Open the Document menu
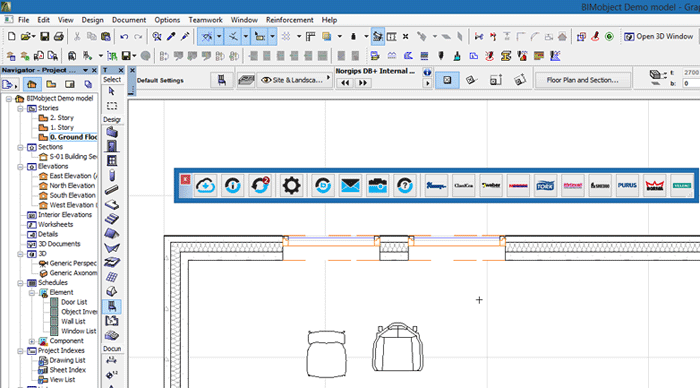Viewport: 700px width, 388px height. (x=129, y=20)
